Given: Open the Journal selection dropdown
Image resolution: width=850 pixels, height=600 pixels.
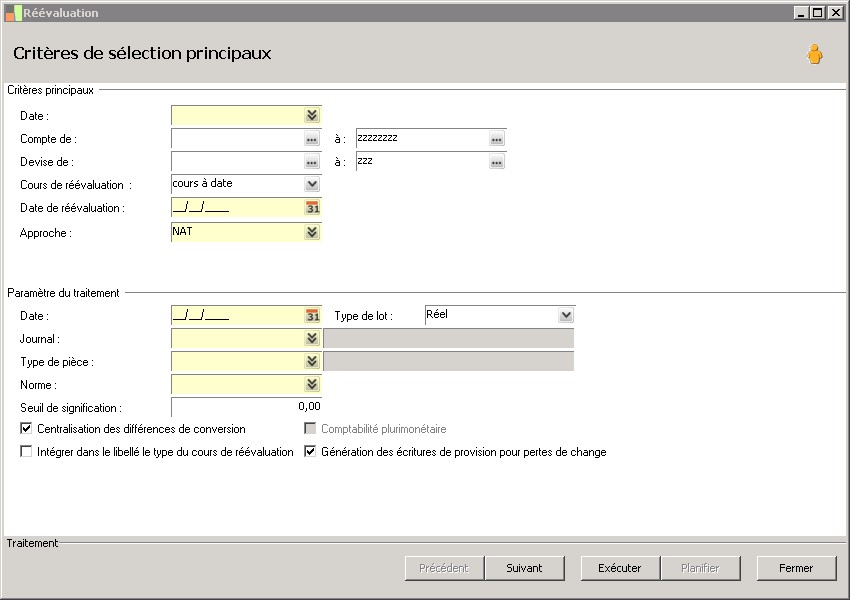Looking at the screenshot, I should (312, 339).
